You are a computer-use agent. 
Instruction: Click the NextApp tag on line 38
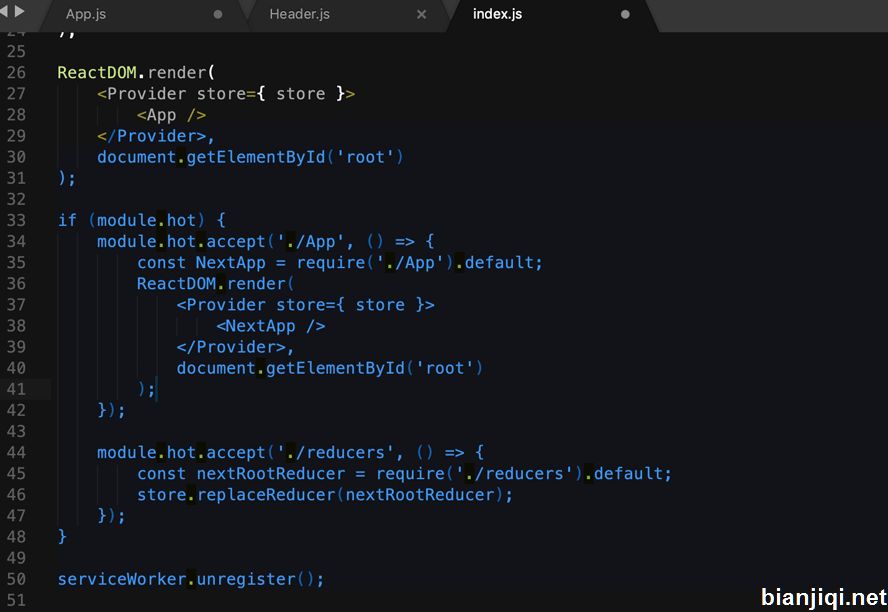pyautogui.click(x=271, y=326)
